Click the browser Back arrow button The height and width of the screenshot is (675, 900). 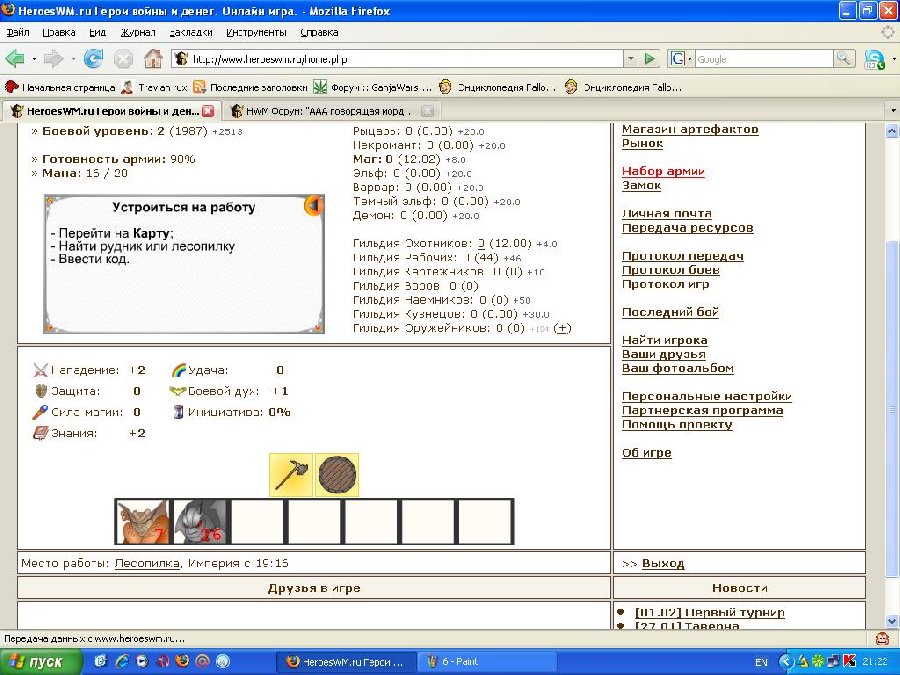[15, 59]
